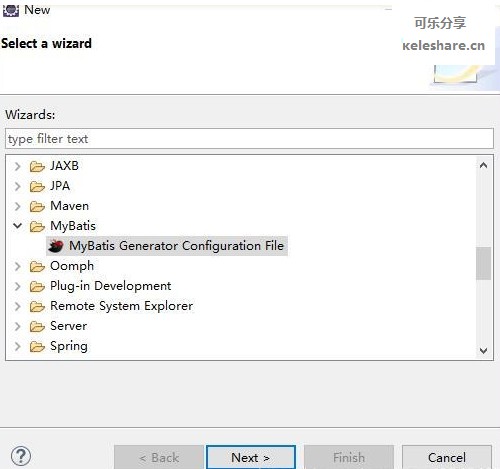Select the Maven wizard category
This screenshot has height=469, width=500.
point(69,206)
